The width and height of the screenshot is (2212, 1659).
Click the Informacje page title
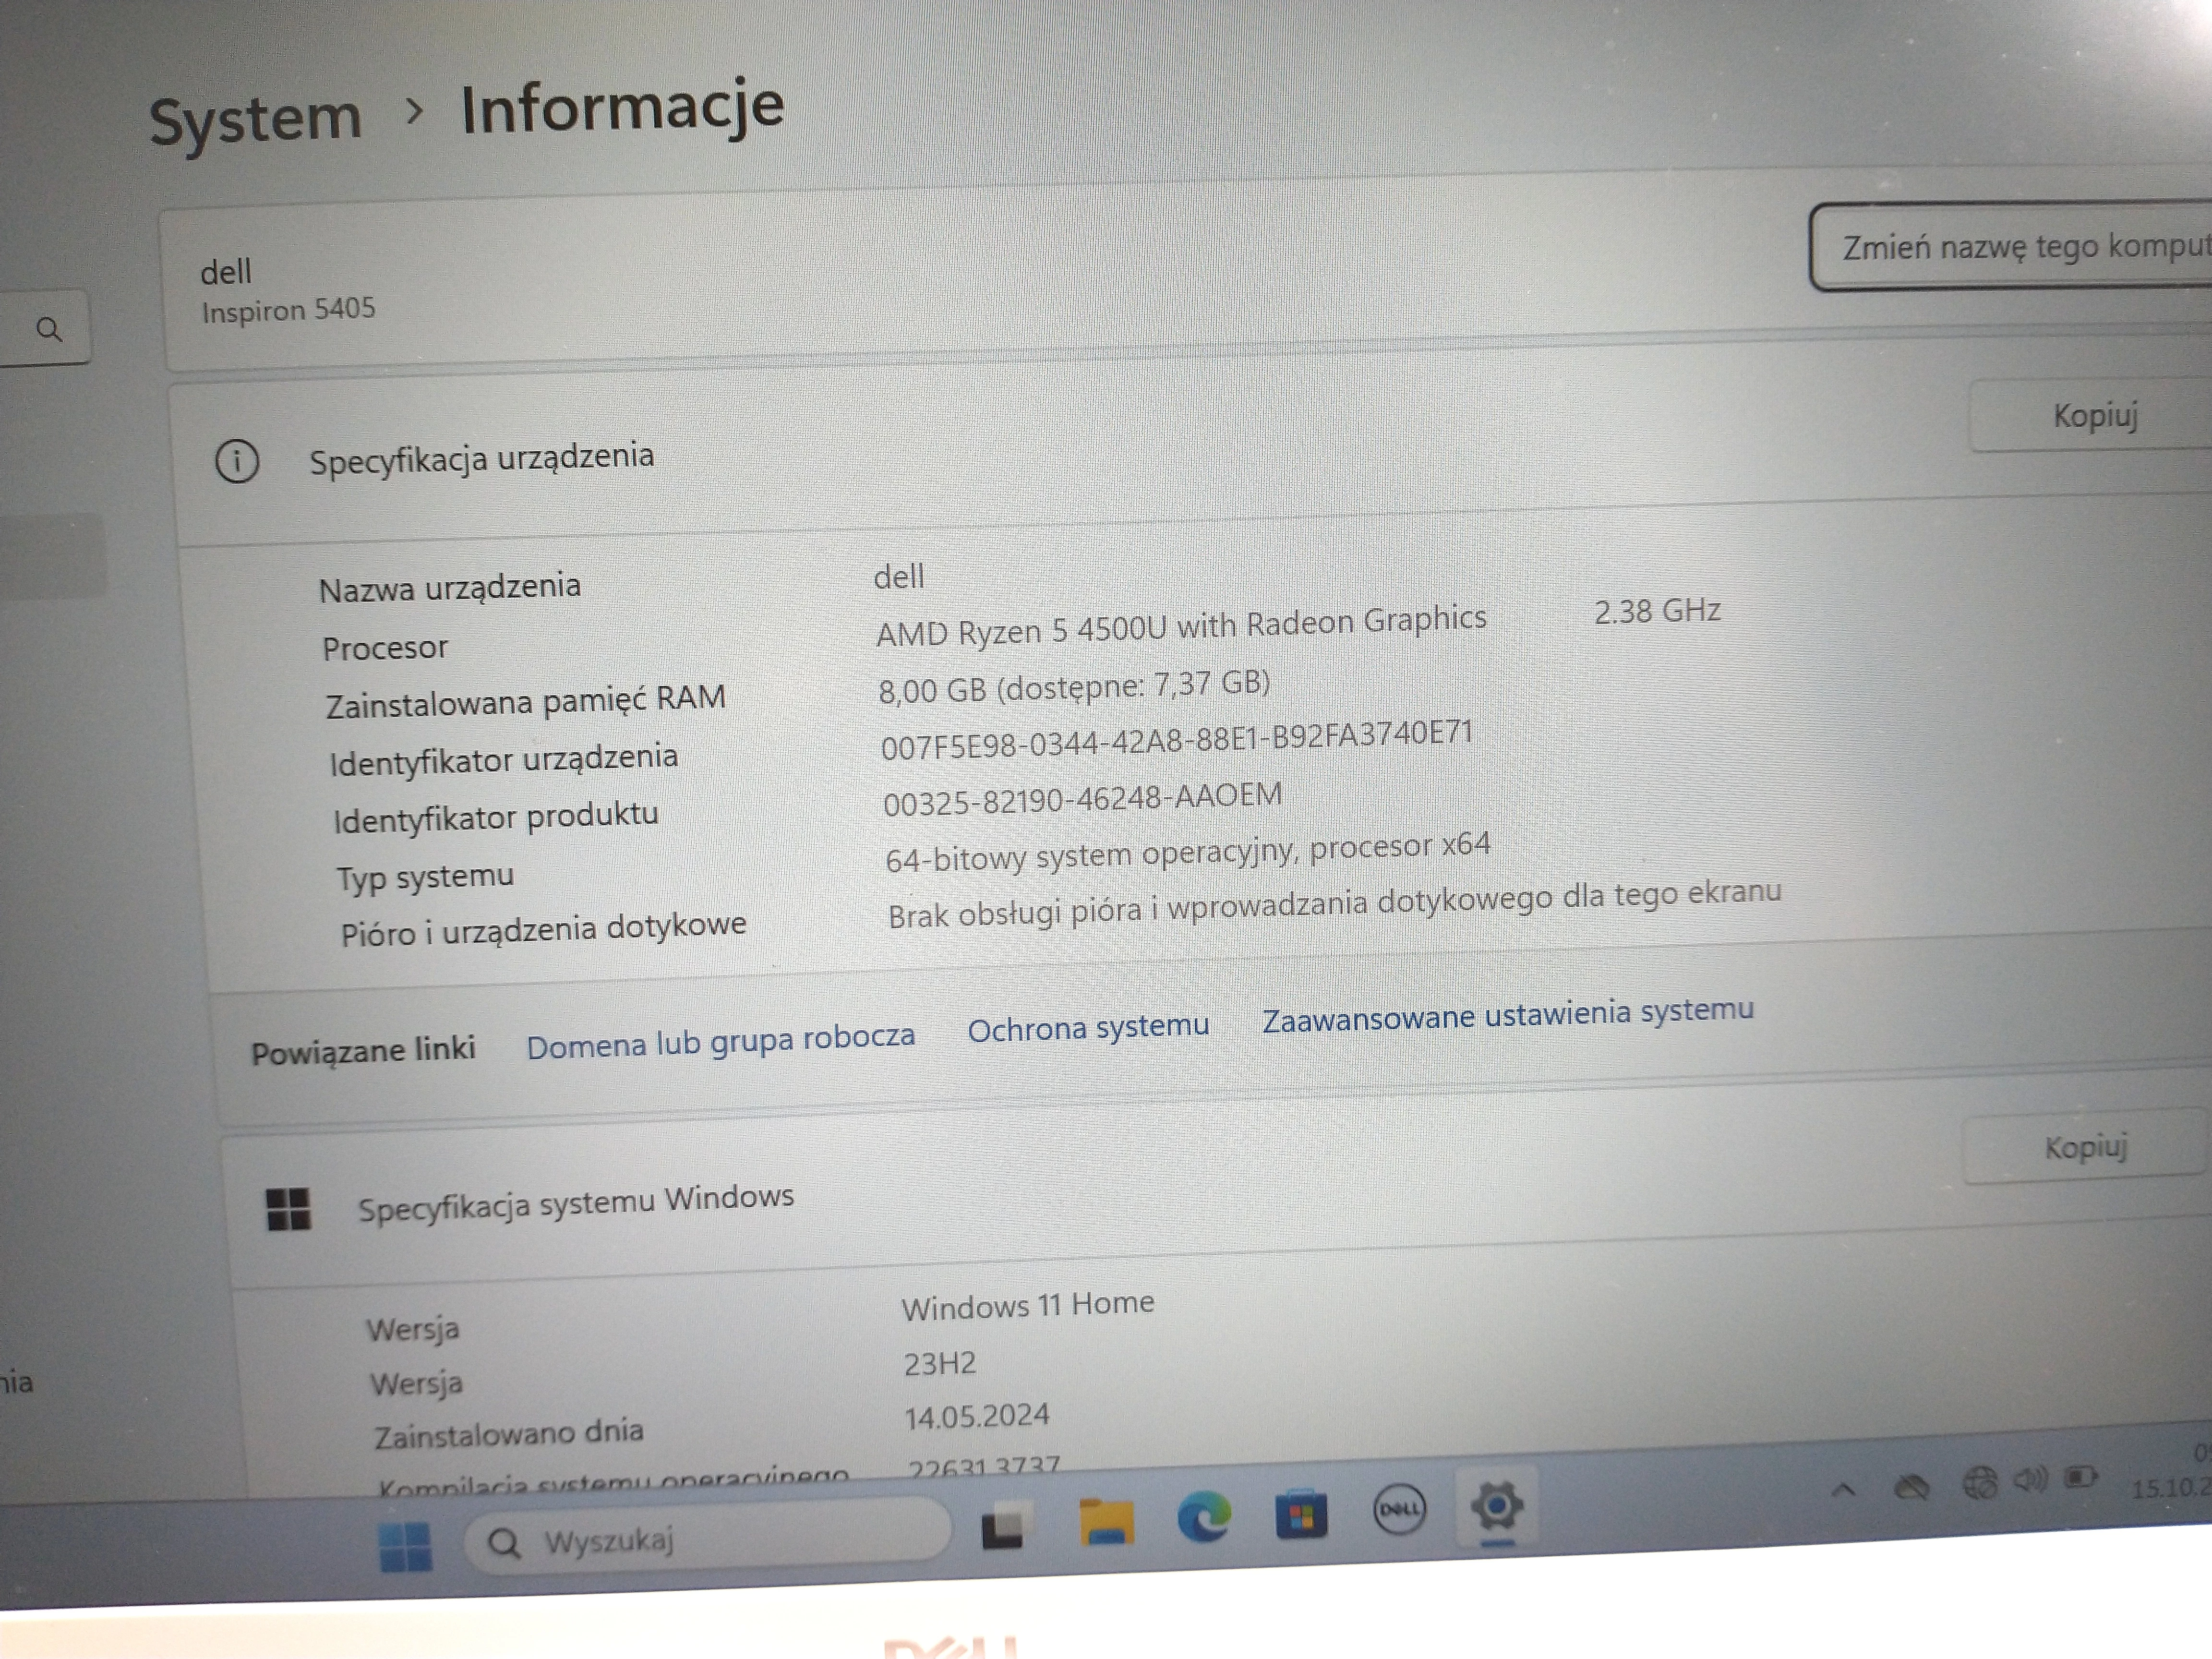tap(622, 107)
